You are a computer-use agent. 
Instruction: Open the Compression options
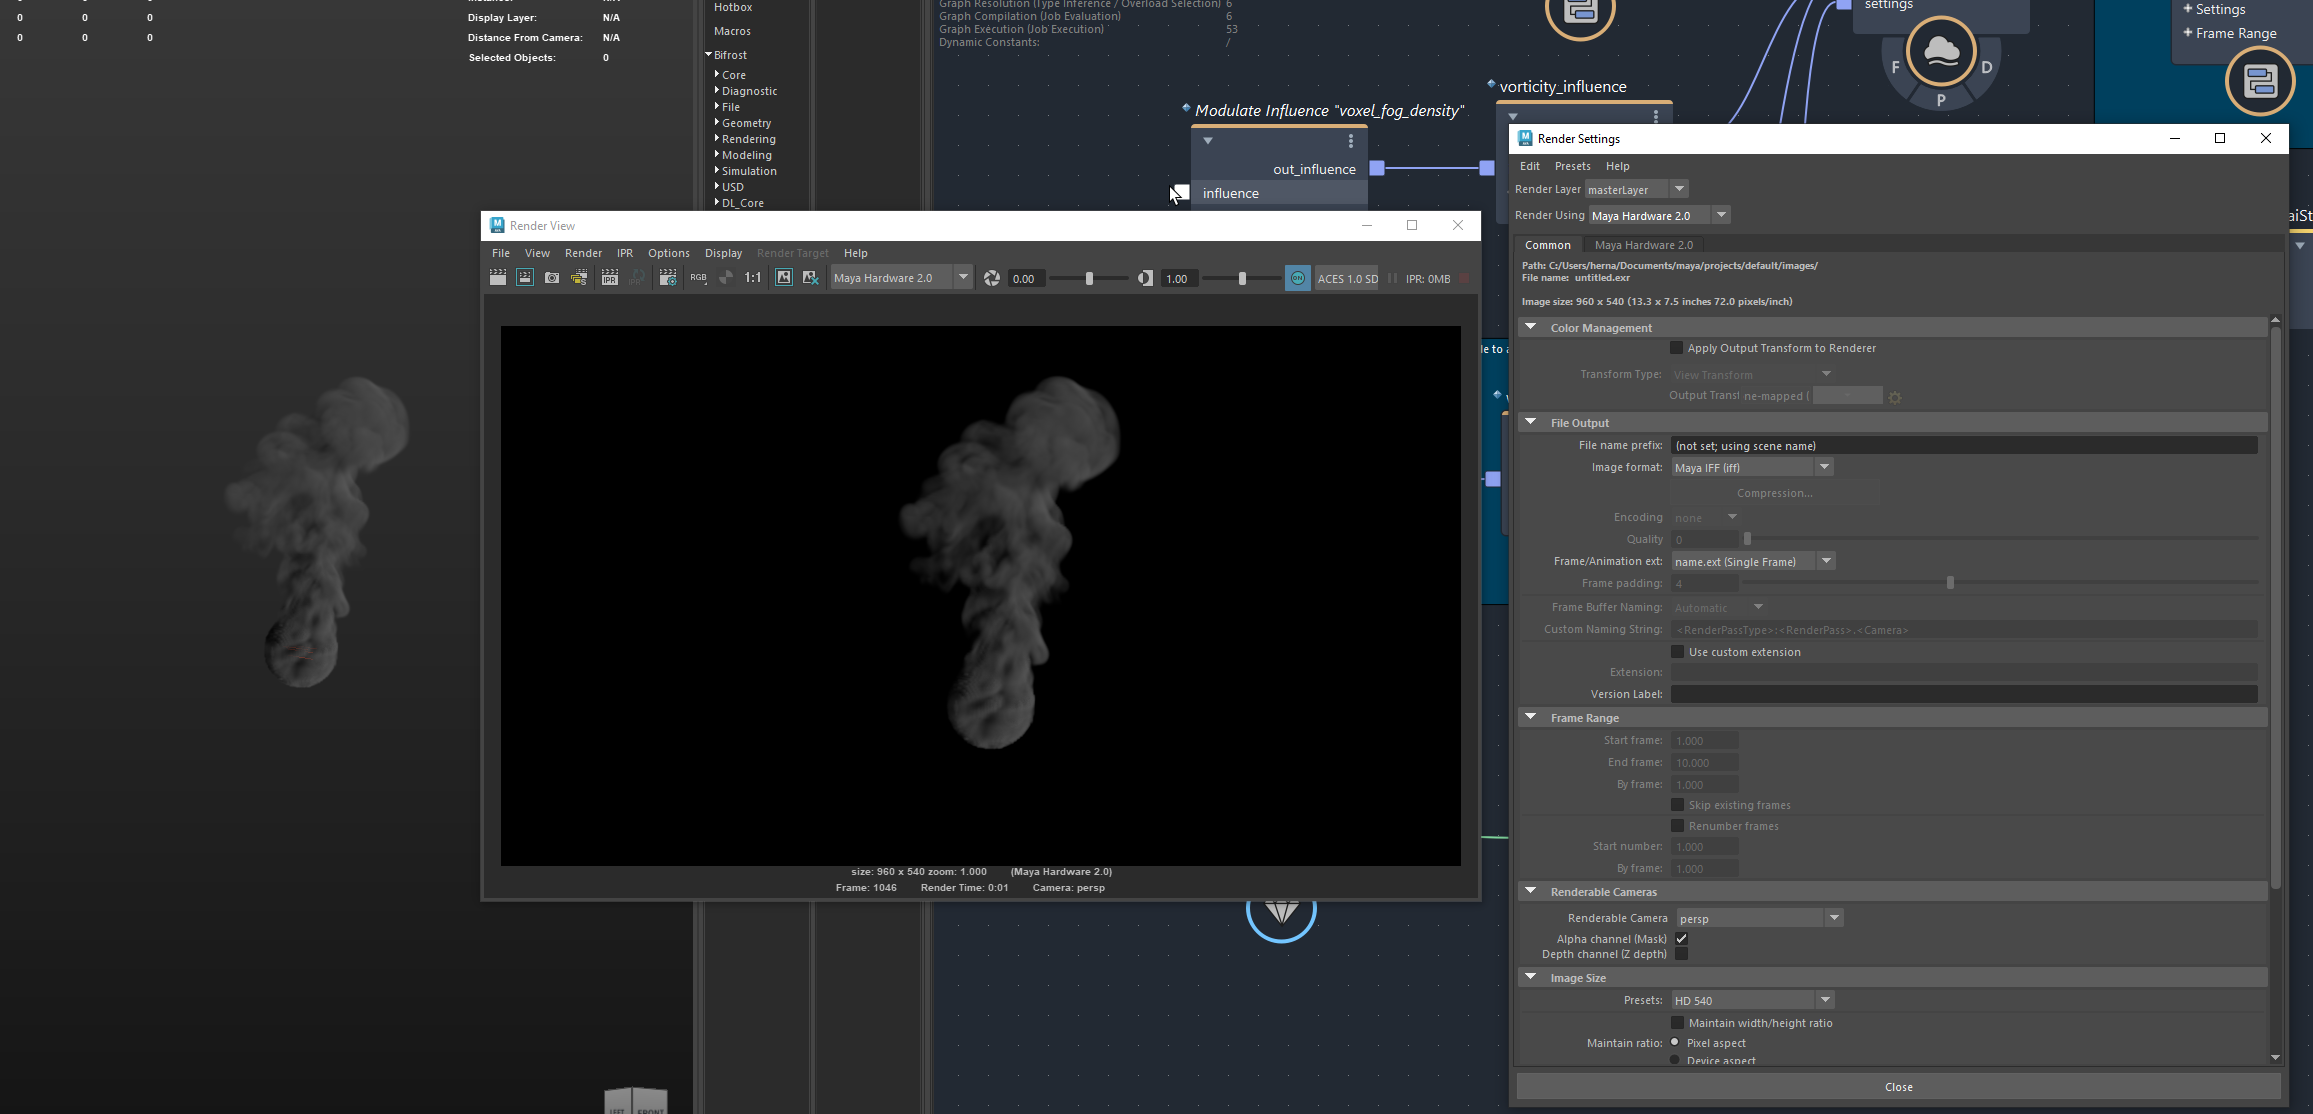(1773, 492)
